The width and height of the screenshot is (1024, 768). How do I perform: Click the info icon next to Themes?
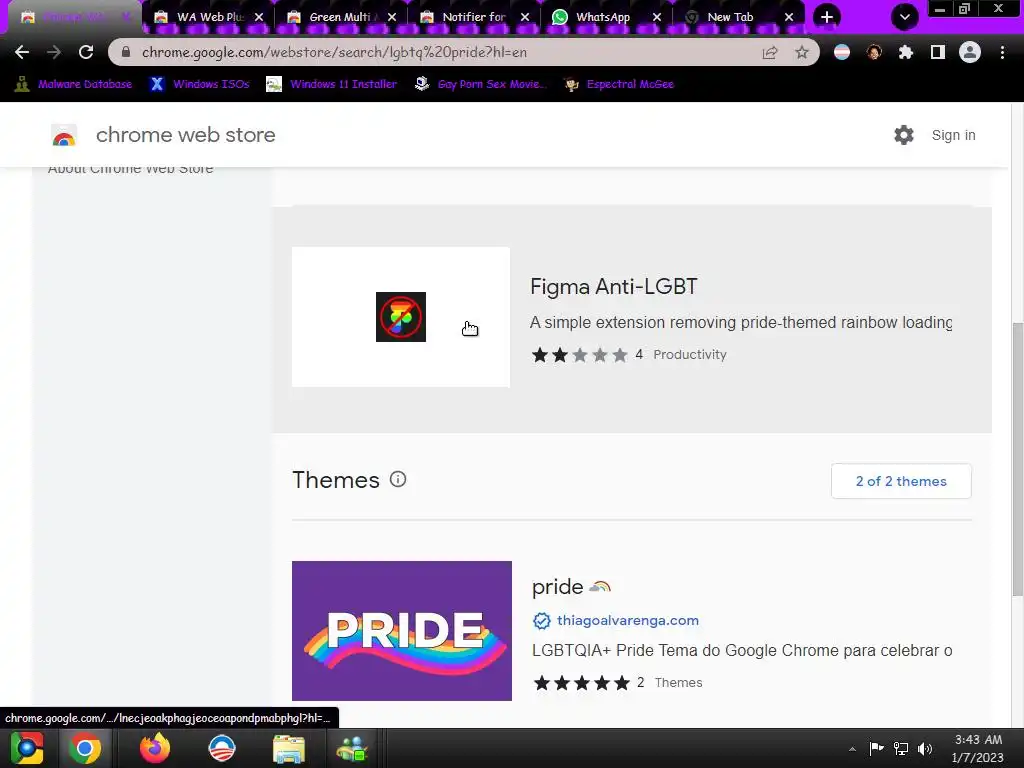coord(398,479)
